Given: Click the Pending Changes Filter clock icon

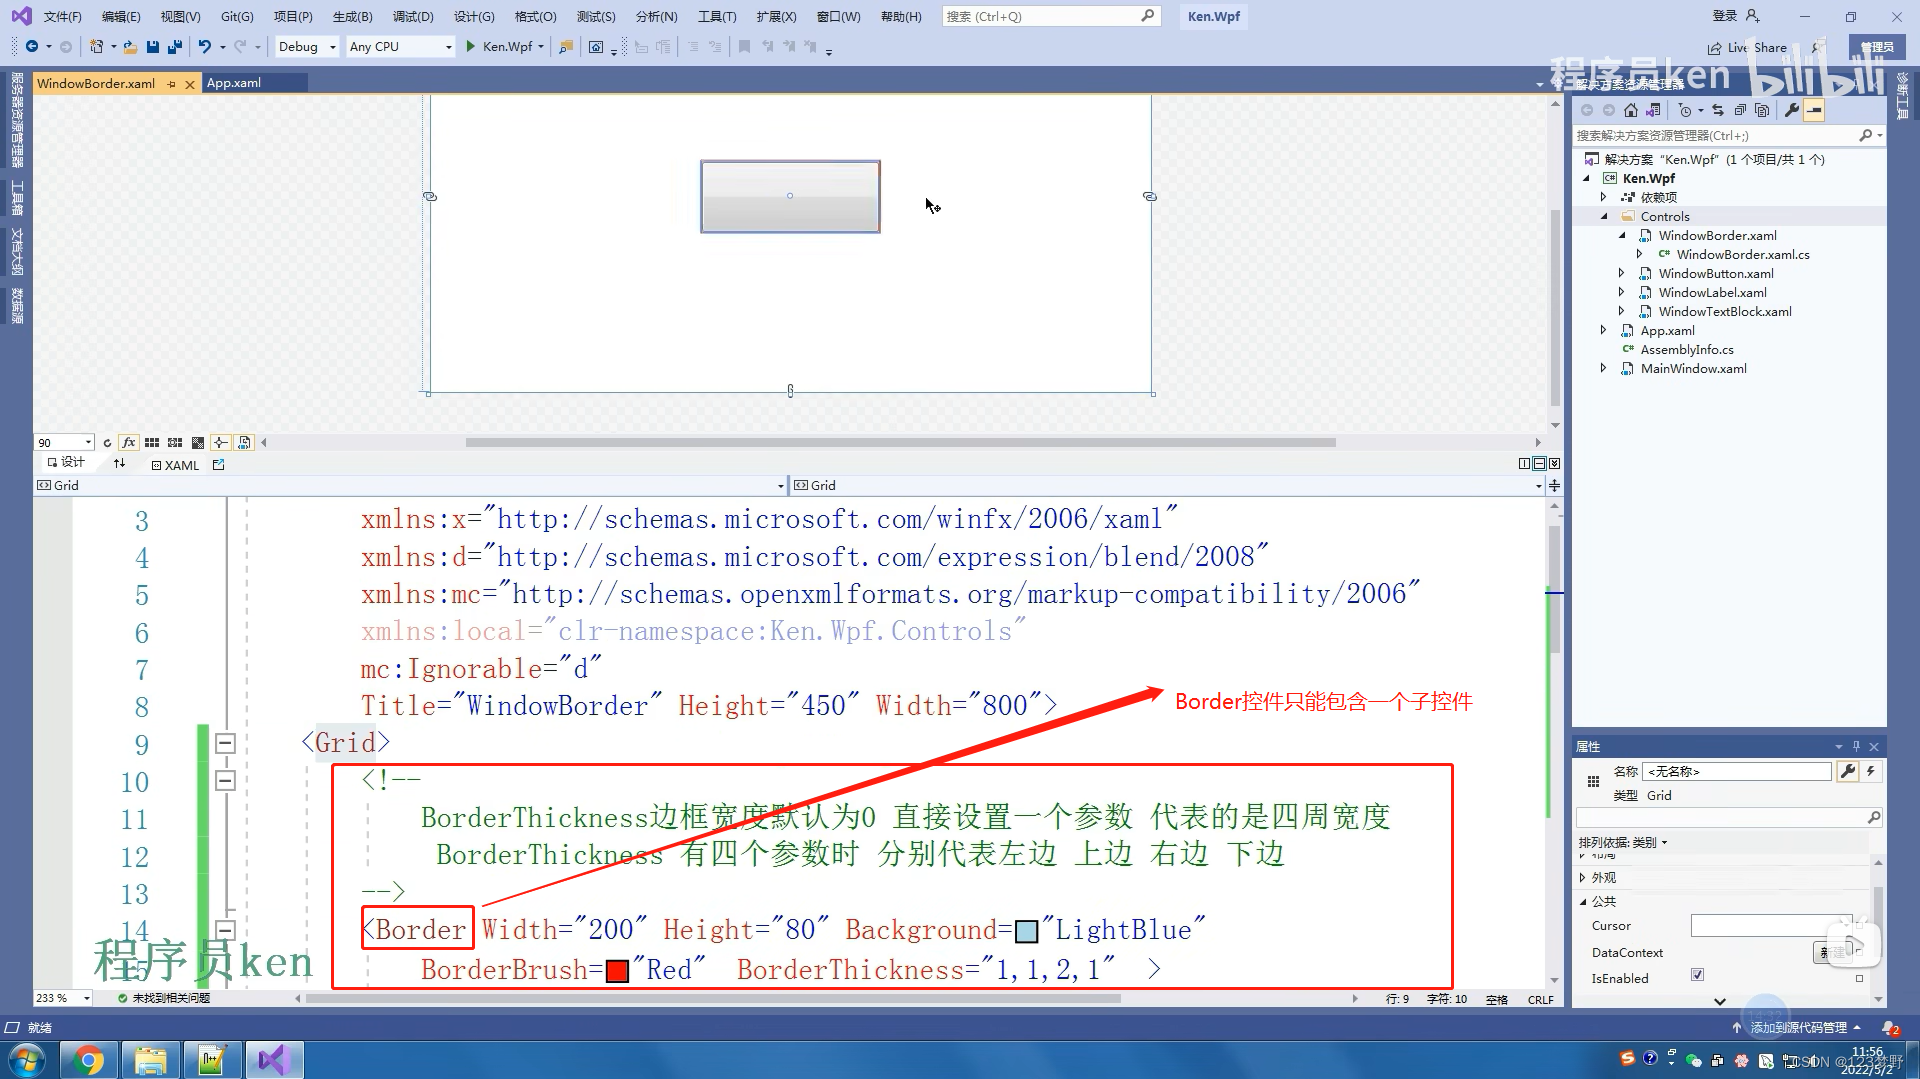Looking at the screenshot, I should click(1685, 110).
